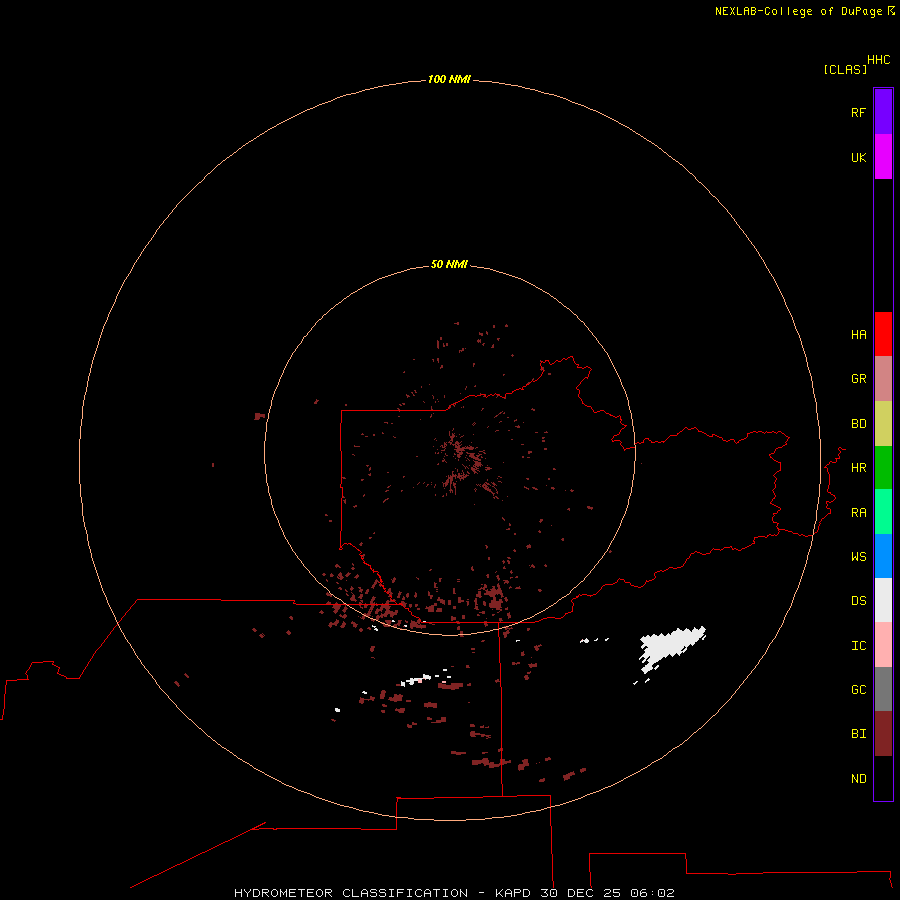
Task: Click the BI legend label
Action: (859, 734)
